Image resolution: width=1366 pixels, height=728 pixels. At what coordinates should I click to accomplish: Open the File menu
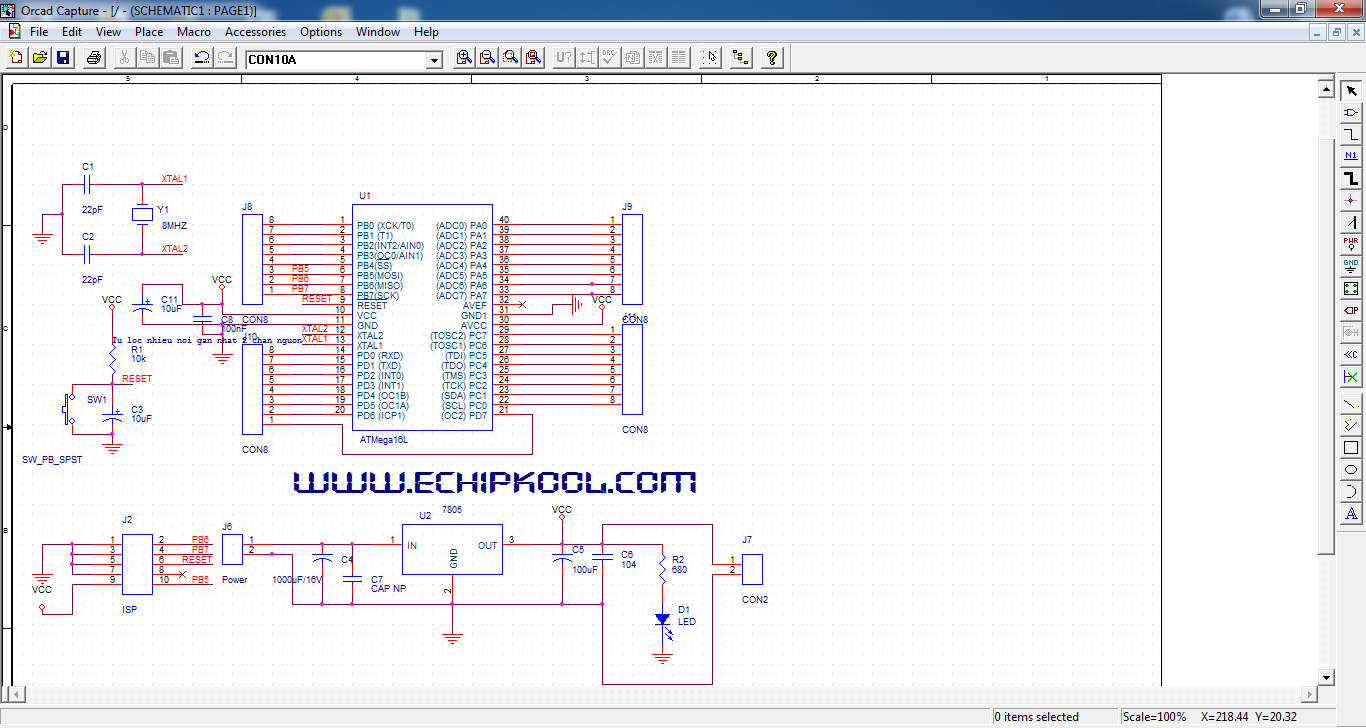pos(39,32)
